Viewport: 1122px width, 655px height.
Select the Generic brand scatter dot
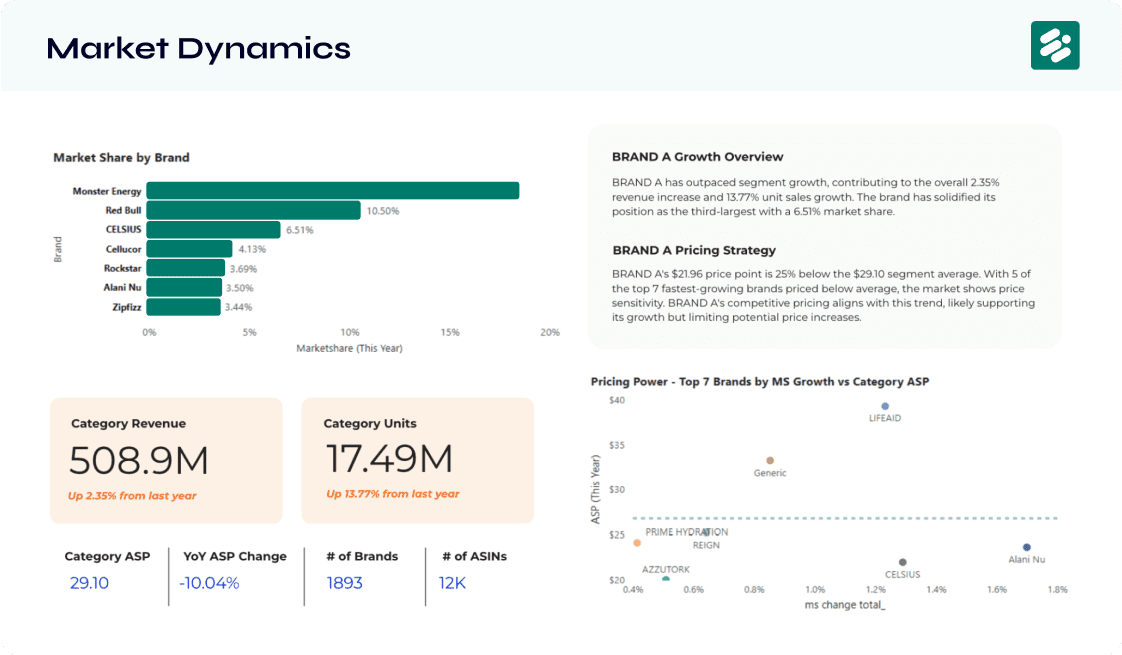[x=770, y=460]
